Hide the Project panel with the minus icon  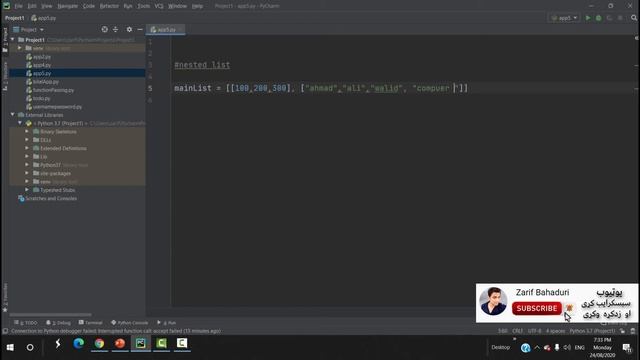(140, 29)
